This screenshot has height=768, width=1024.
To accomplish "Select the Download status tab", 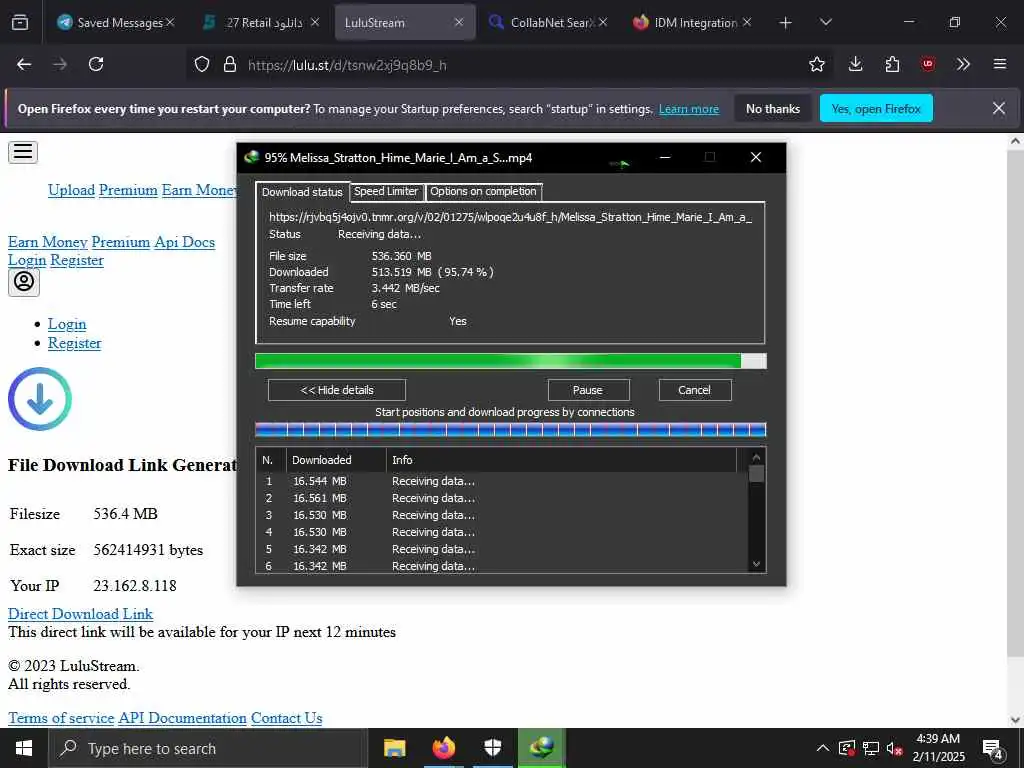I will click(302, 192).
